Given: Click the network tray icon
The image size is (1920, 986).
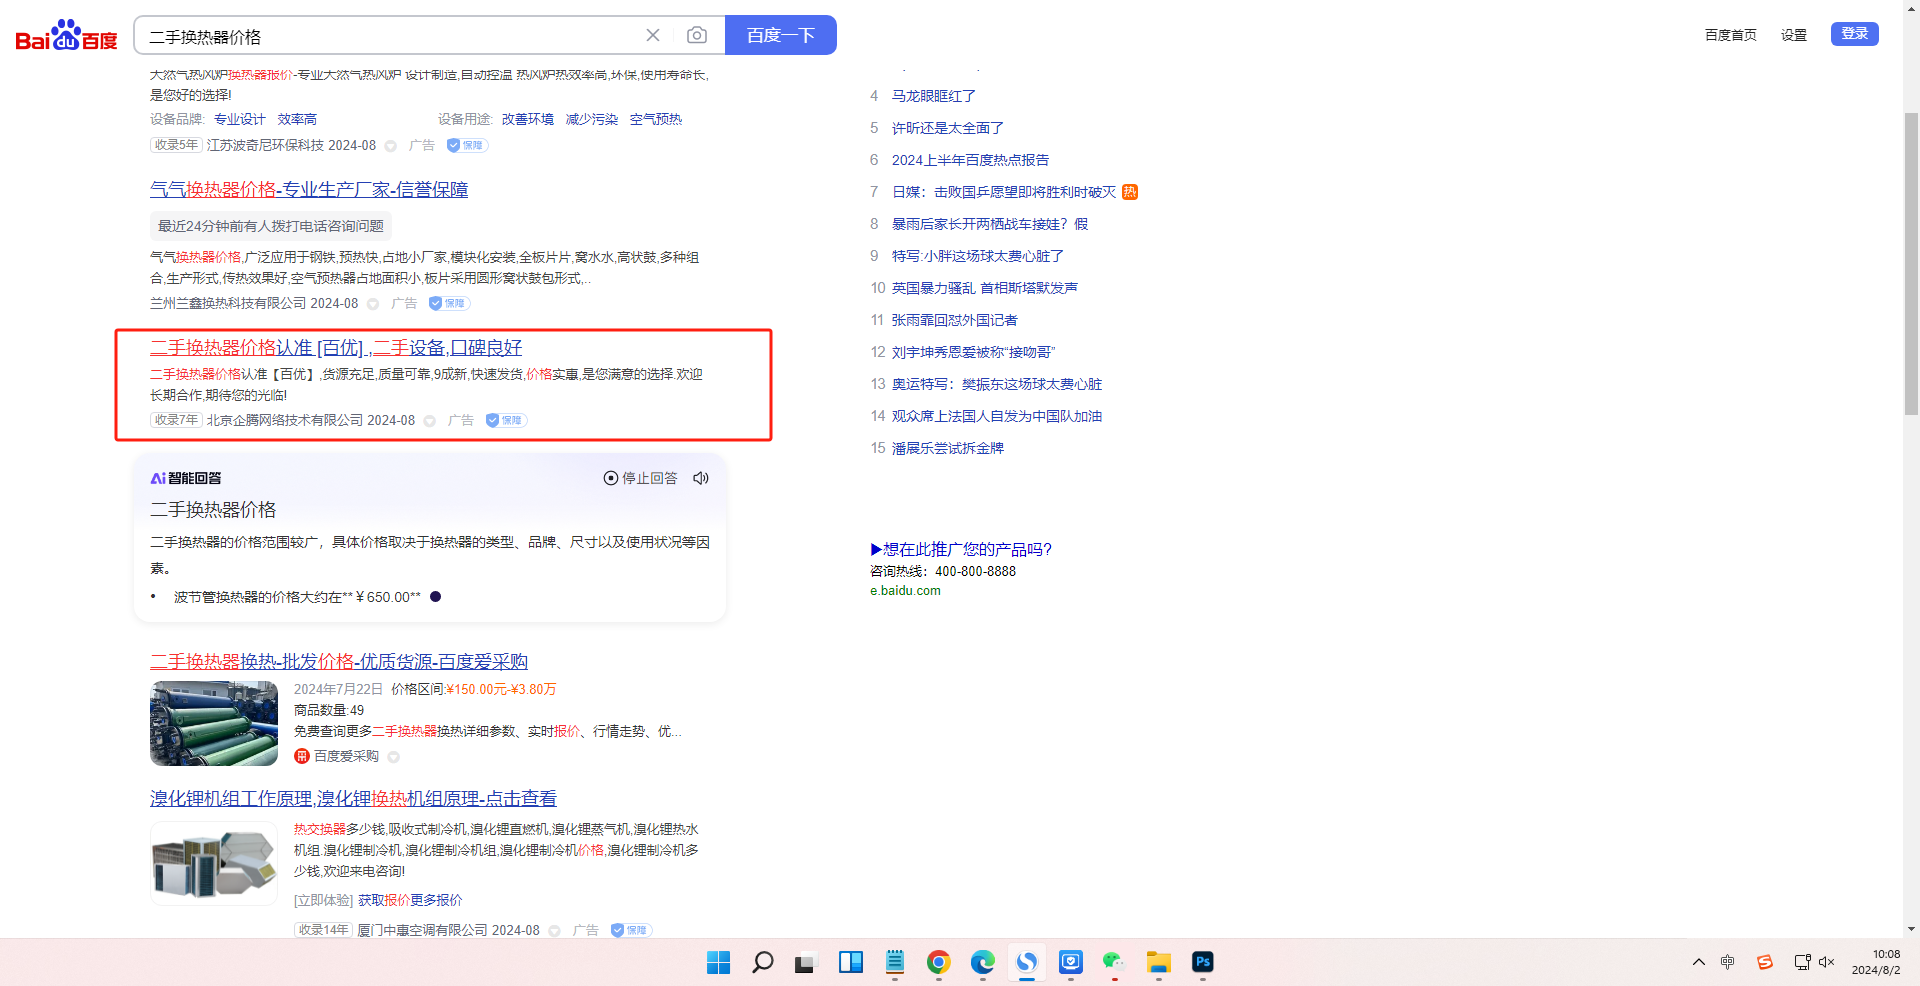Looking at the screenshot, I should pyautogui.click(x=1802, y=962).
